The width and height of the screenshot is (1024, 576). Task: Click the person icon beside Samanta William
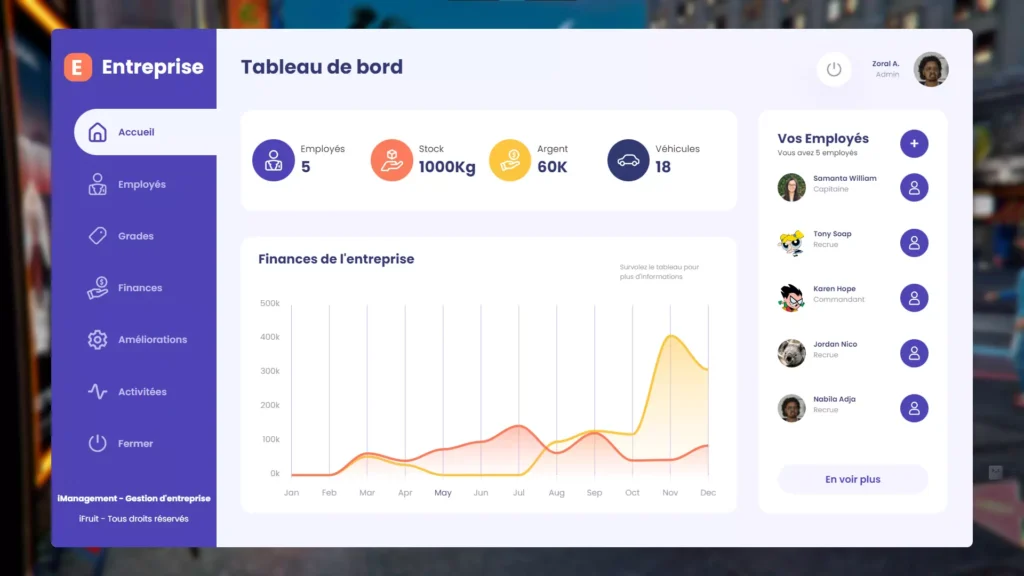coord(914,187)
